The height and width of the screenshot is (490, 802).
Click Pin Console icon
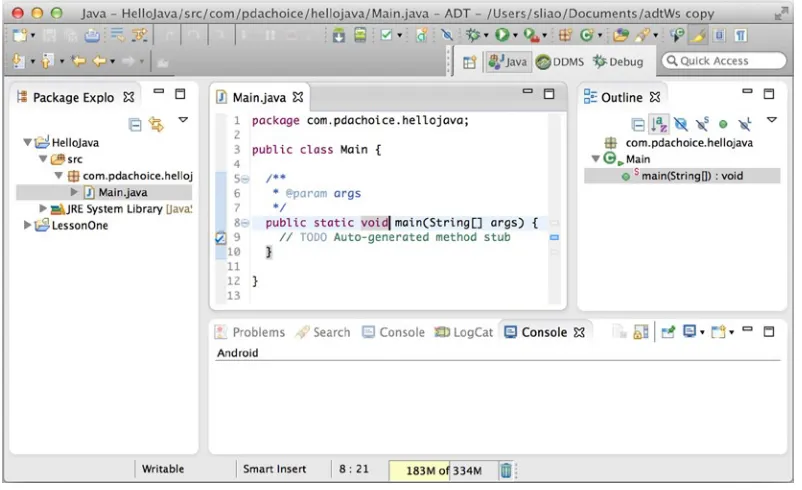pyautogui.click(x=668, y=332)
